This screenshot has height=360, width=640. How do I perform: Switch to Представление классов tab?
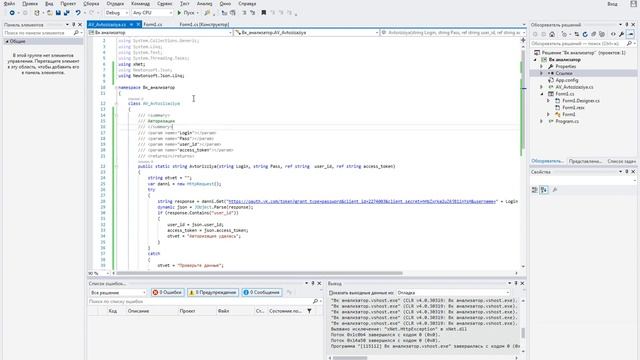pos(585,161)
